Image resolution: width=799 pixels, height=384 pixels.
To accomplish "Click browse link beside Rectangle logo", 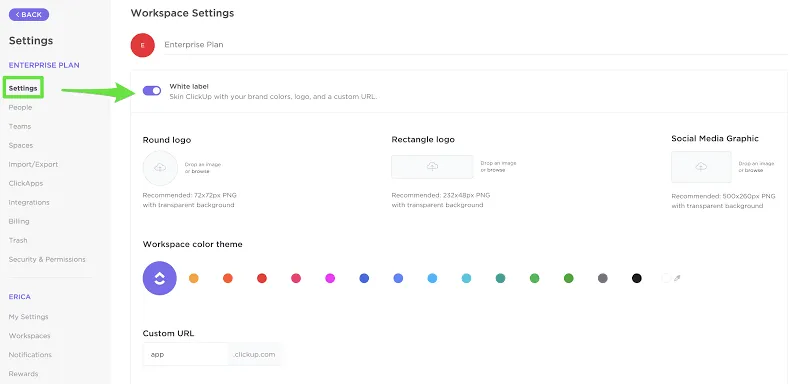I will [496, 170].
